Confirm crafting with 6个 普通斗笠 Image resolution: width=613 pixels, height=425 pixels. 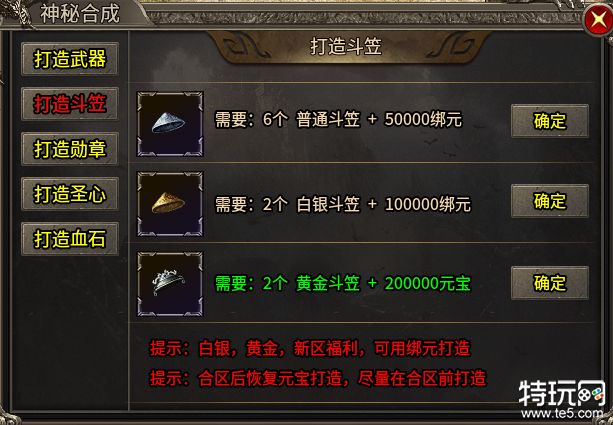tap(550, 121)
